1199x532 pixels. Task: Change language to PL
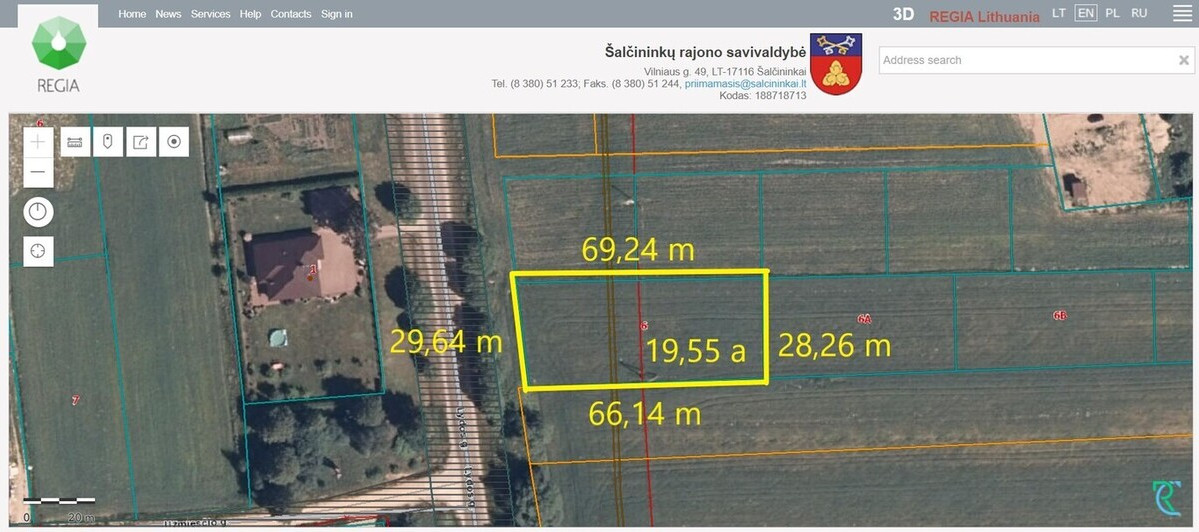point(1112,13)
